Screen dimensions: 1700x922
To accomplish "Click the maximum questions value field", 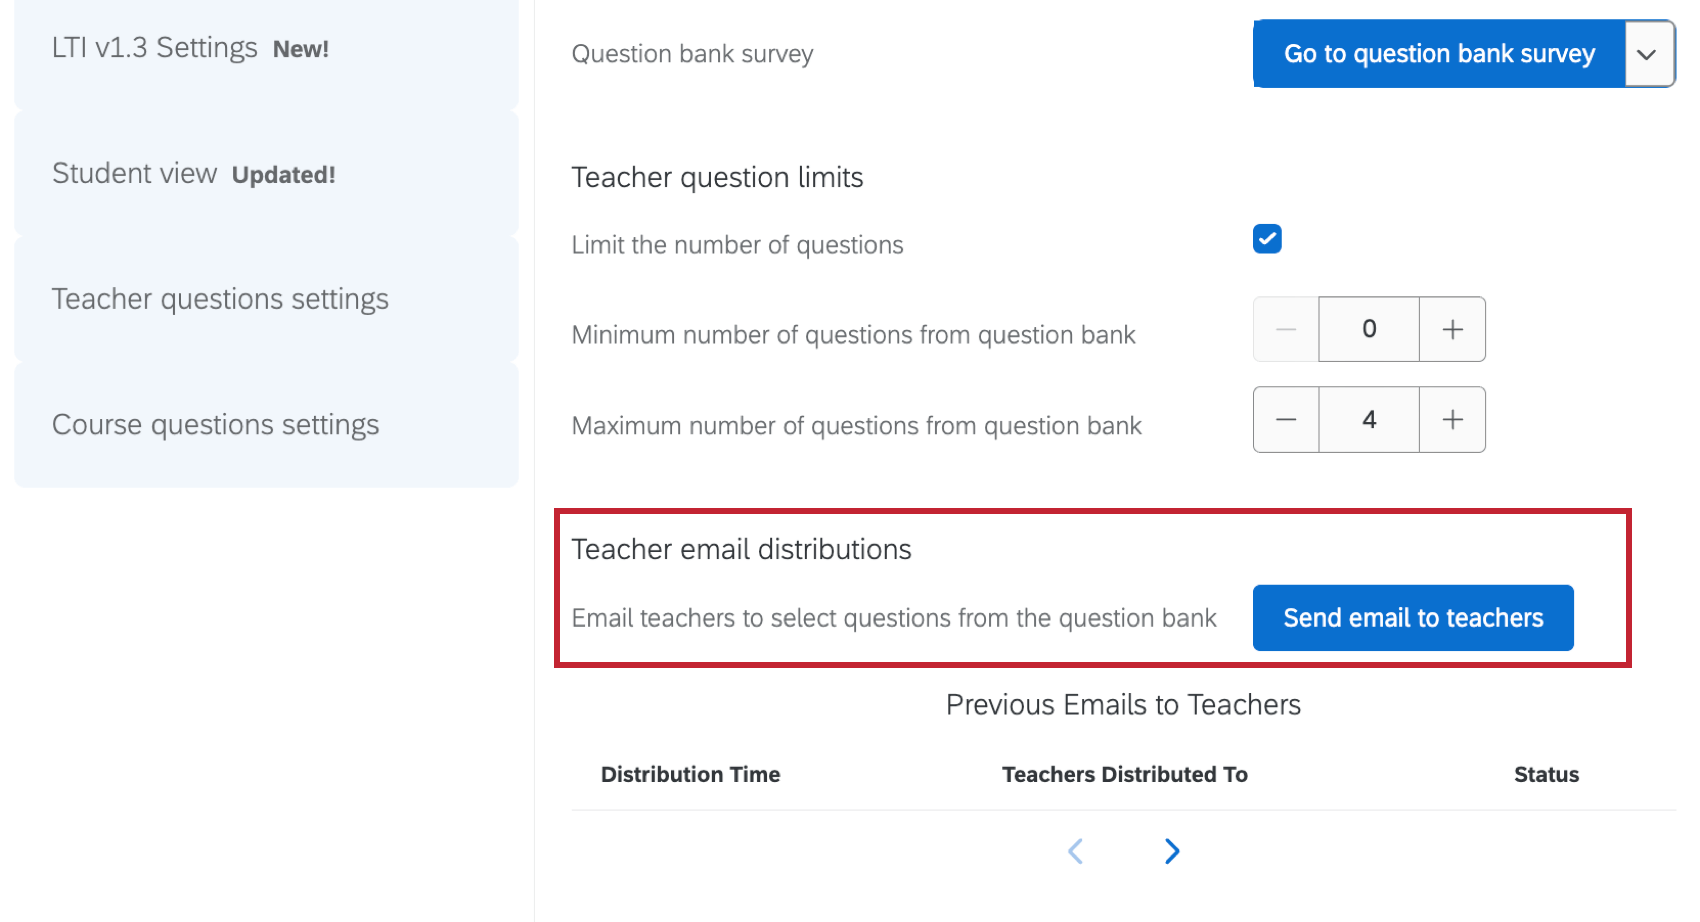I will pyautogui.click(x=1369, y=420).
